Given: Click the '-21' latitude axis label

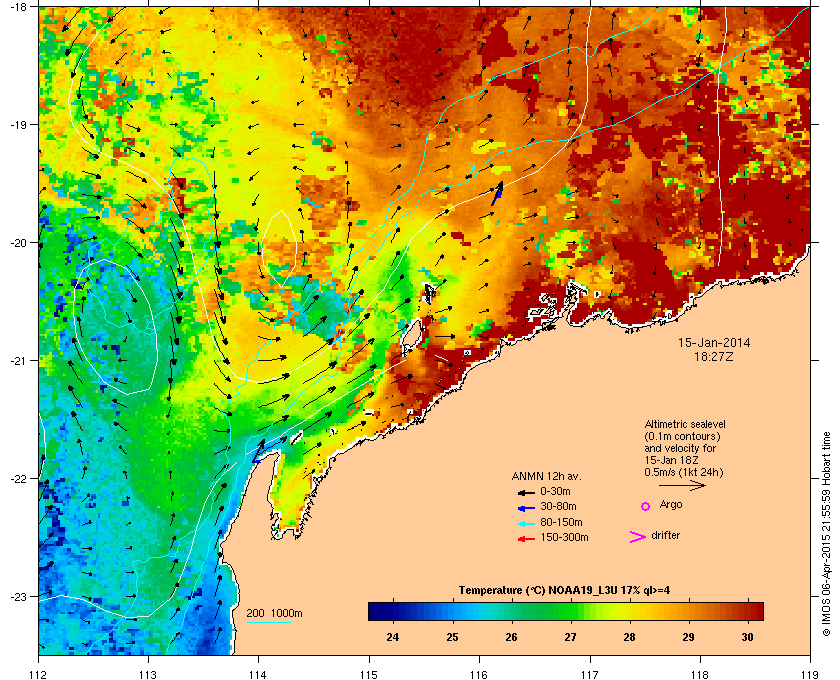Looking at the screenshot, I should tap(18, 361).
